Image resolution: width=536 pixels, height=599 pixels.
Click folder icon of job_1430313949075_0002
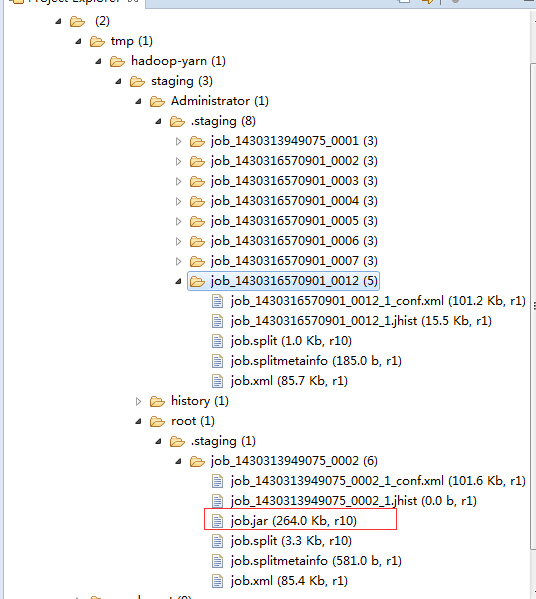tap(197, 461)
